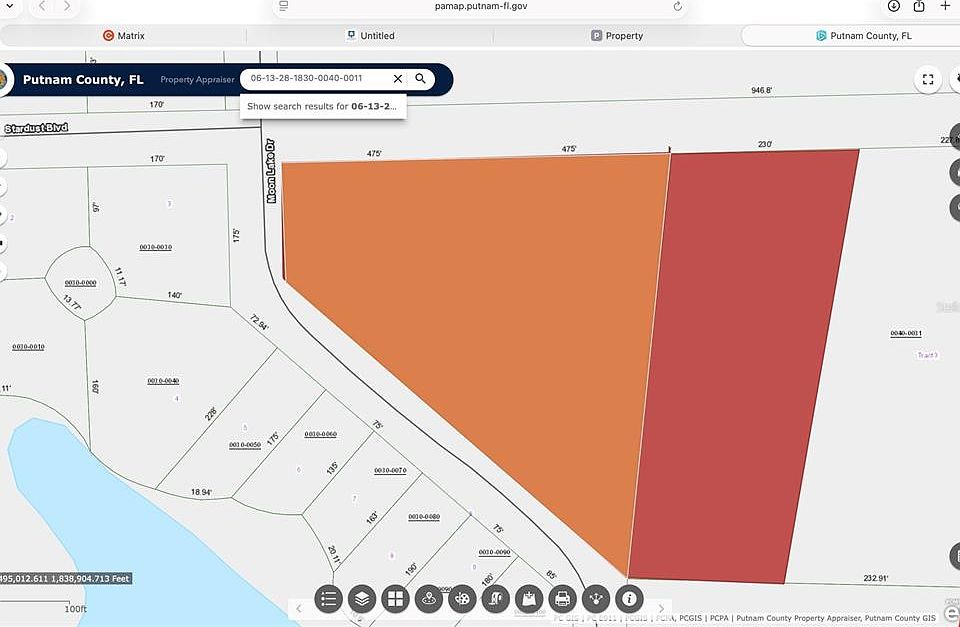
Task: Open the basemap gallery grid
Action: click(x=396, y=599)
